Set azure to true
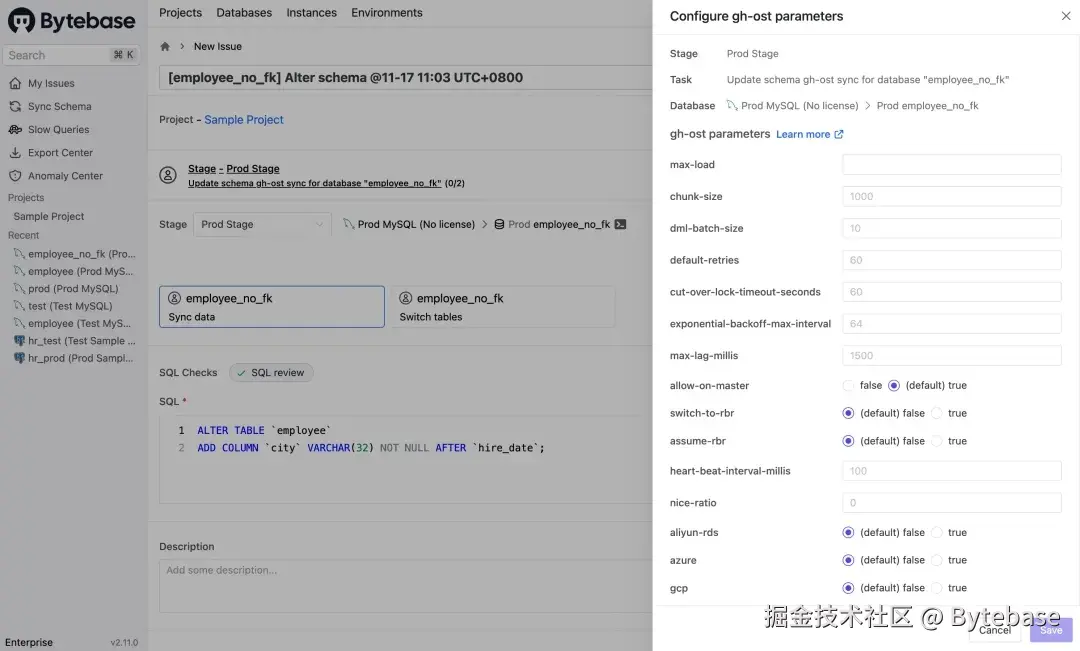This screenshot has height=651, width=1080. click(x=937, y=560)
